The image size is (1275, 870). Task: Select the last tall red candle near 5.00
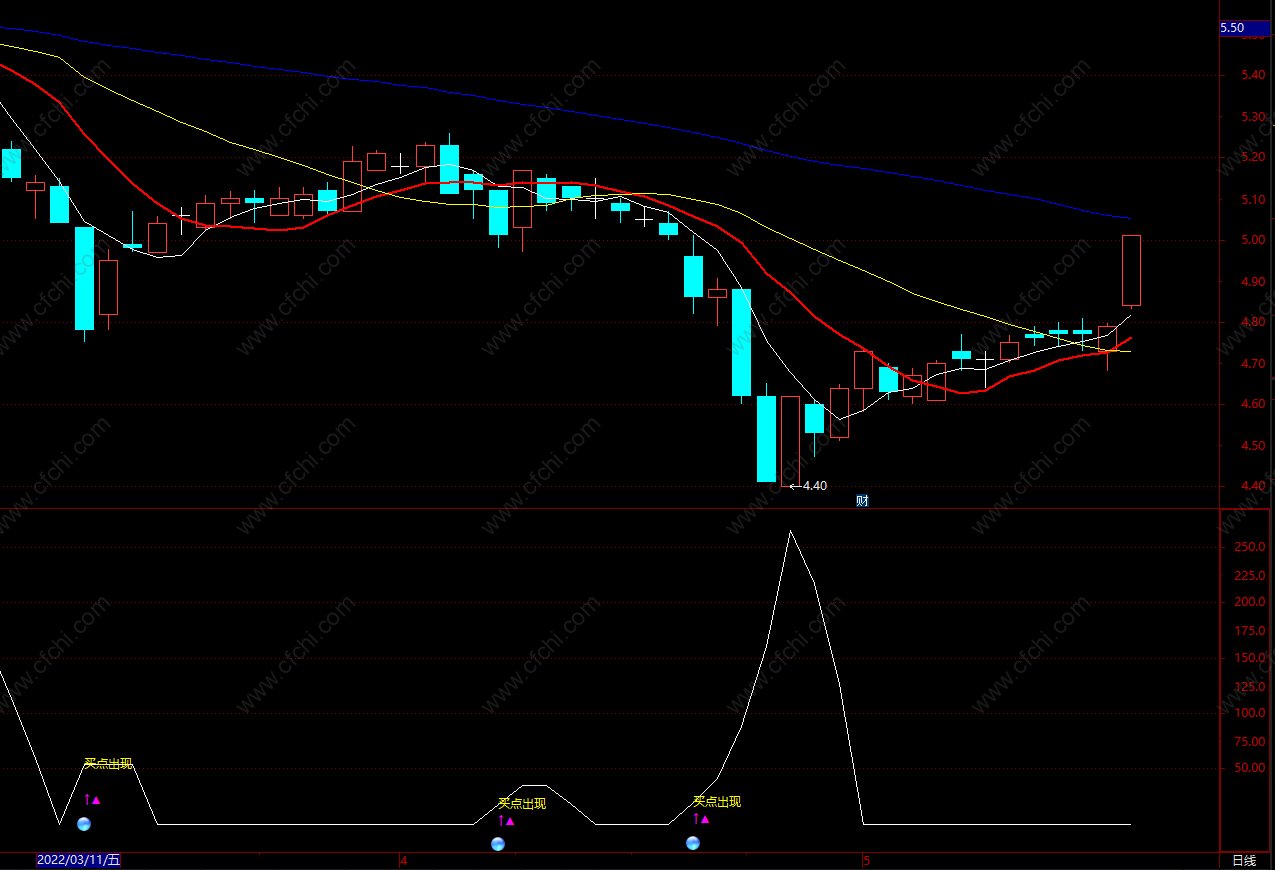pyautogui.click(x=1131, y=270)
